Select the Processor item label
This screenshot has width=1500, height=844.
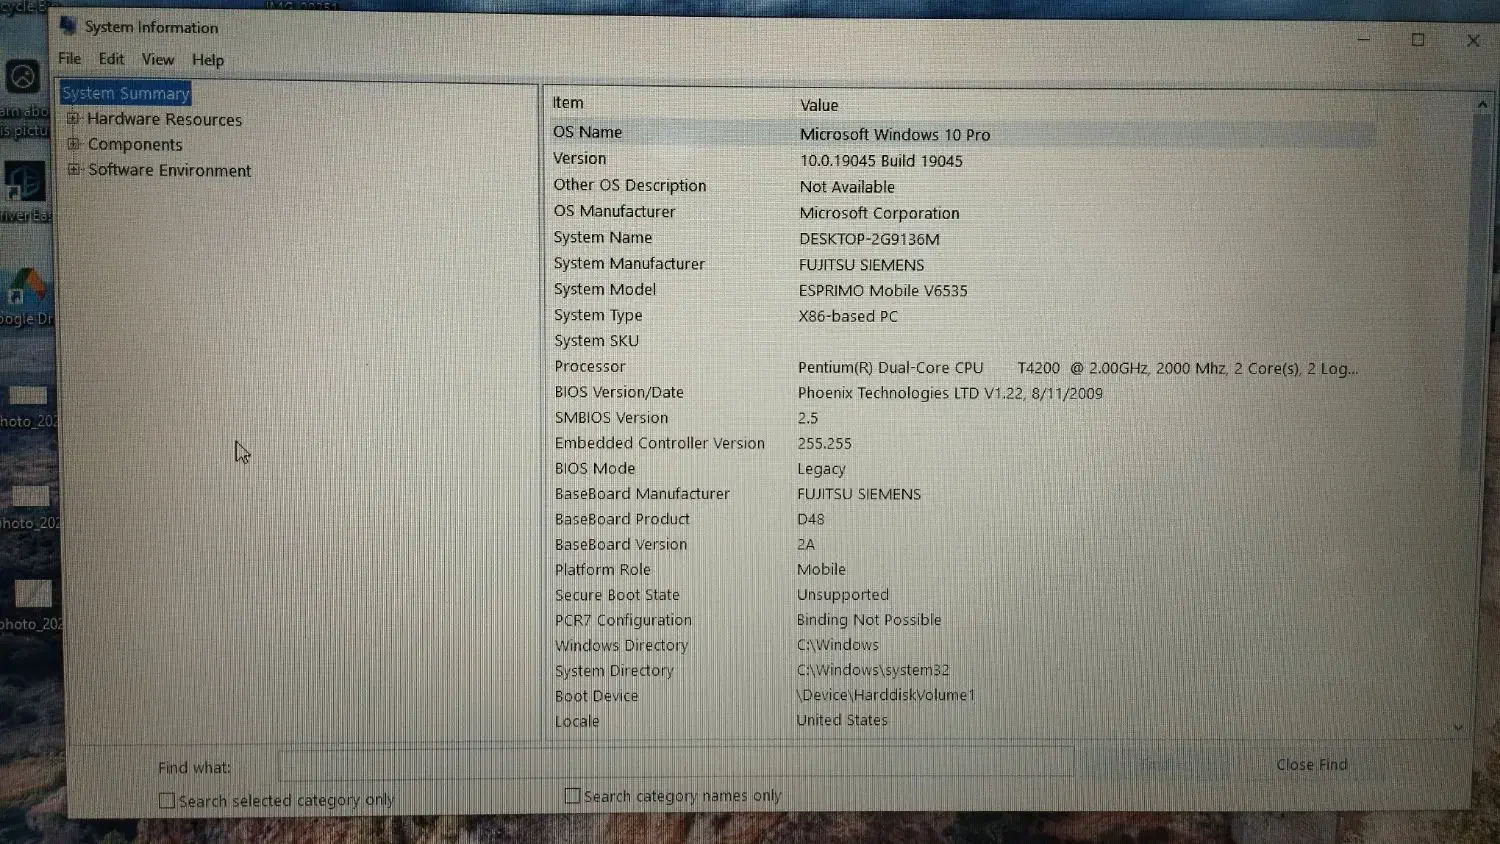point(590,367)
